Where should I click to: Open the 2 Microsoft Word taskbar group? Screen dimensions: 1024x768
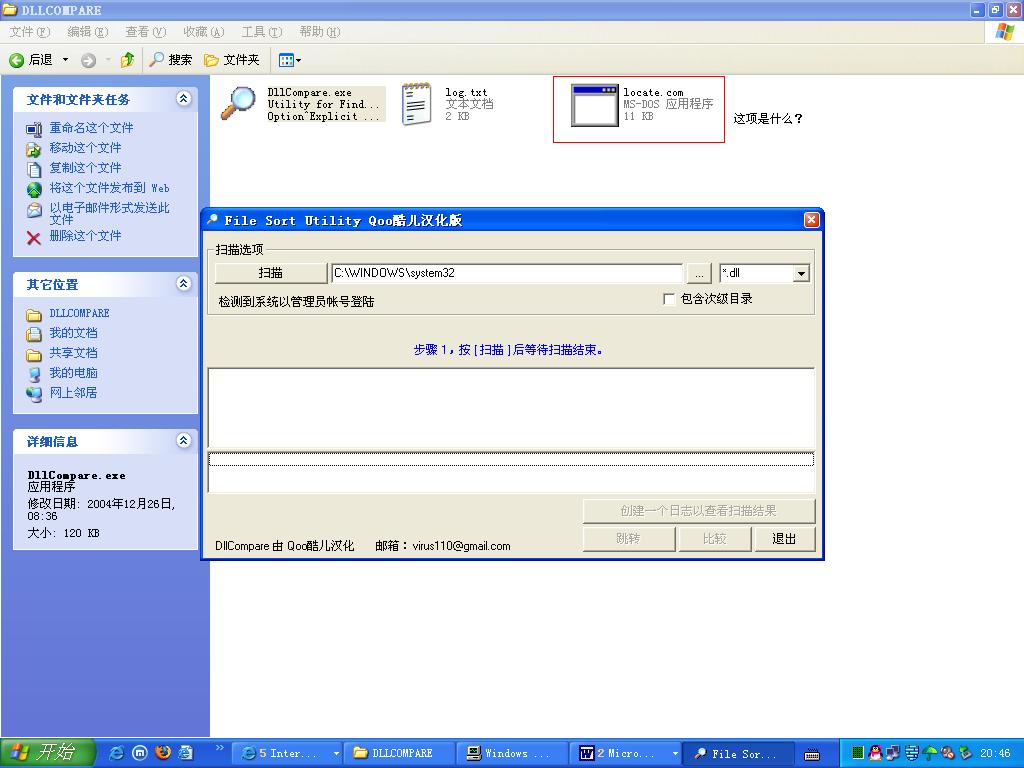tap(627, 754)
